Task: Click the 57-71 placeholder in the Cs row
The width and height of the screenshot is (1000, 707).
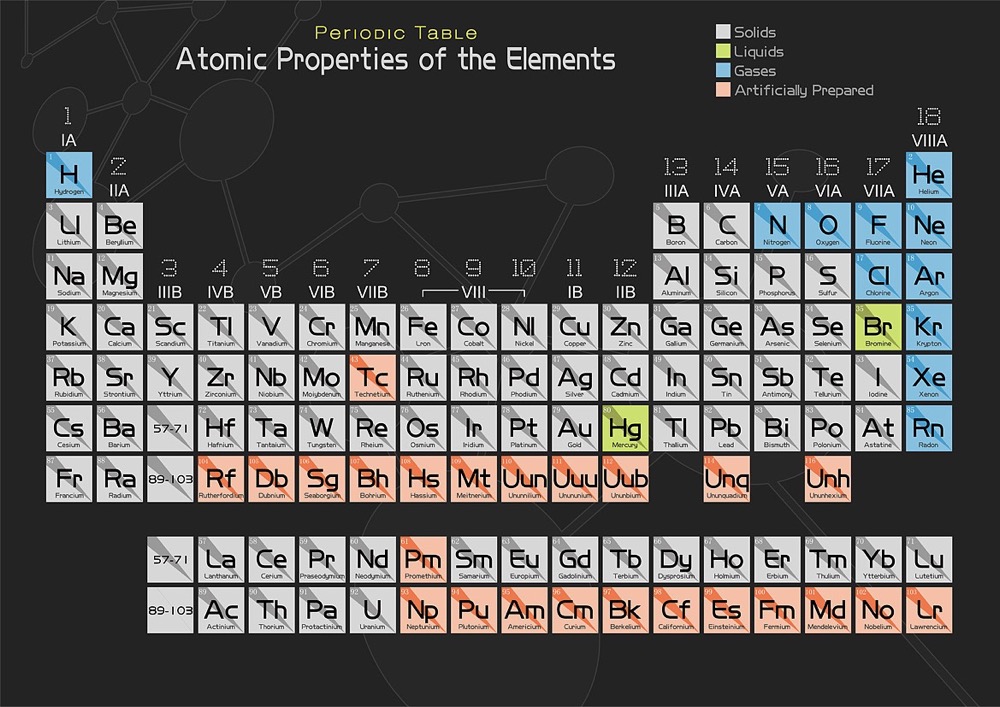Action: (x=170, y=427)
